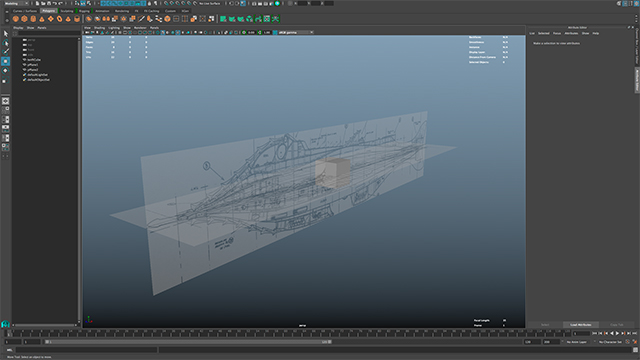
Task: Open the Modeling menu set dropdown
Action: [x=15, y=3]
